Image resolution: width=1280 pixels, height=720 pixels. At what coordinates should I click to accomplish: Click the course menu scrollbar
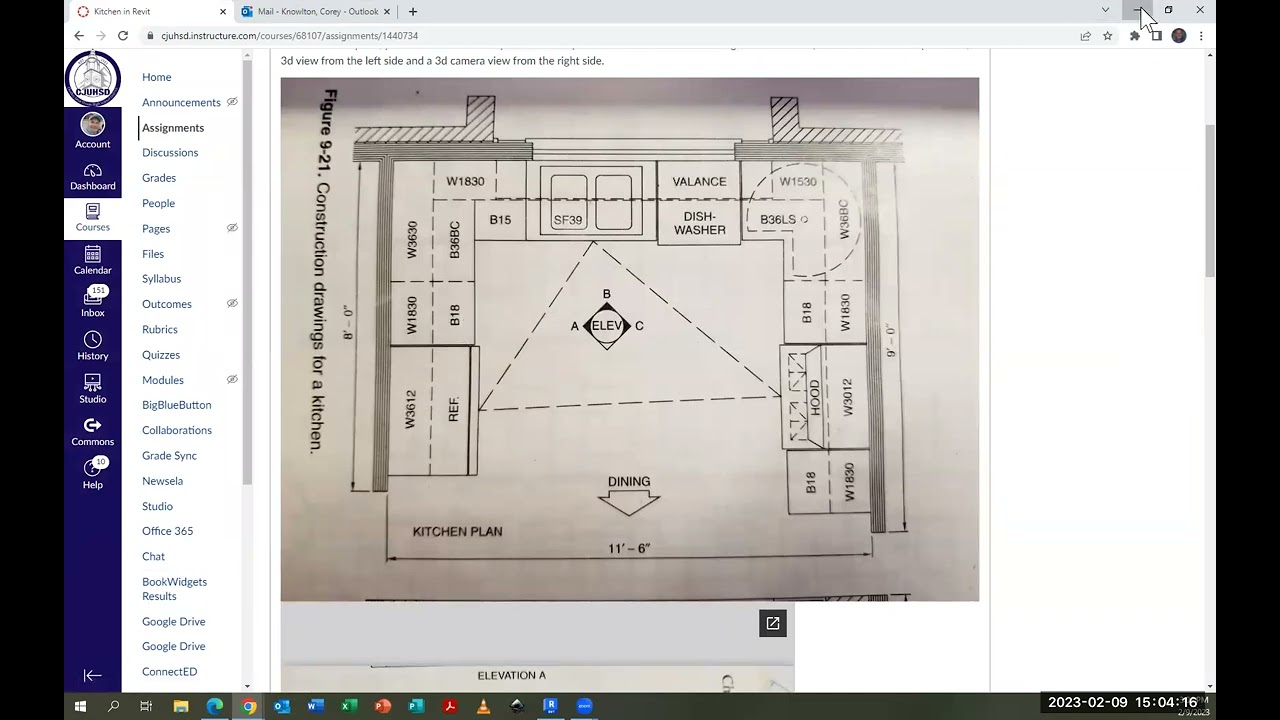coord(247,270)
